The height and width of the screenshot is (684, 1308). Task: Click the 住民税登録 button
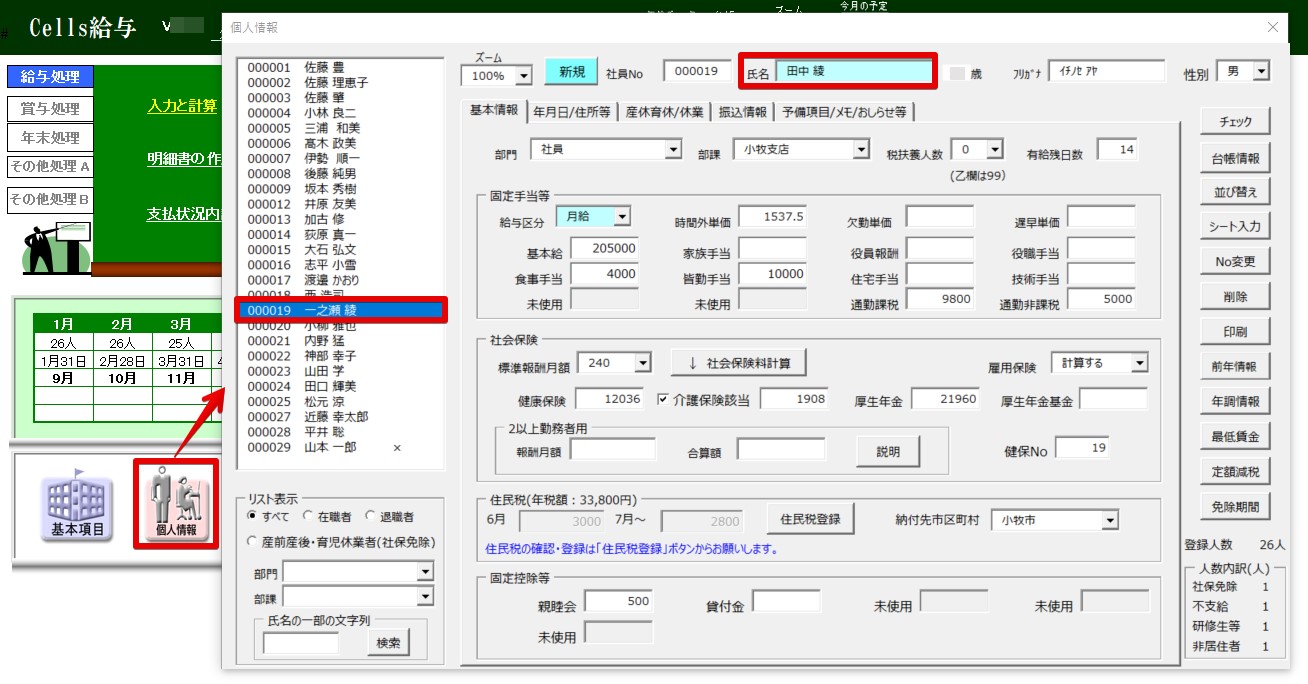point(810,519)
